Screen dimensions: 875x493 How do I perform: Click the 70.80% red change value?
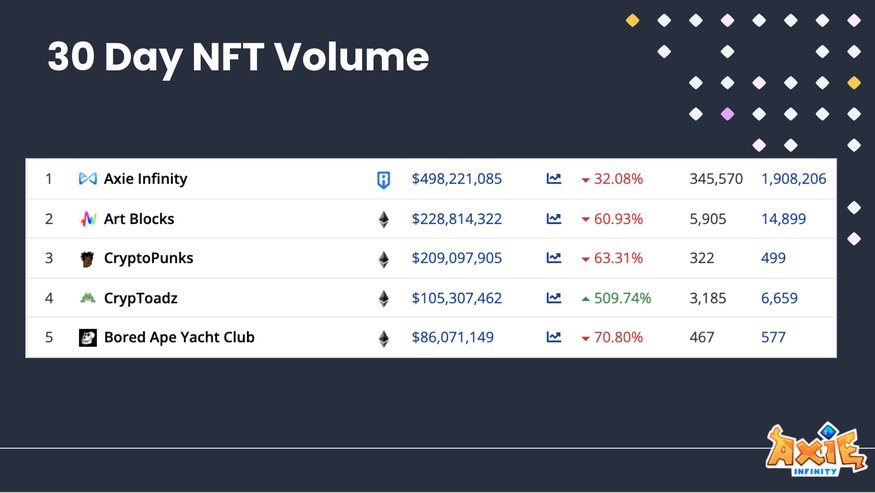point(617,338)
